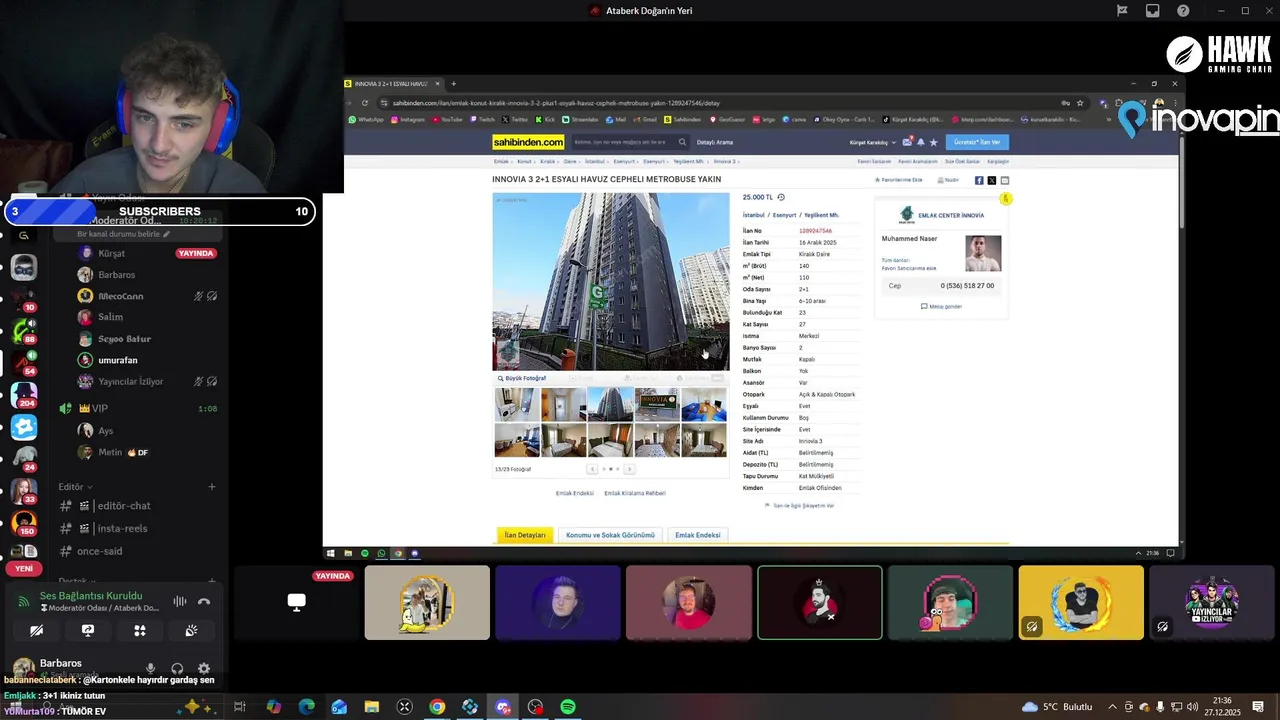1280x720 pixels.
Task: Switch to Konumu ve Sokak Görünümü tab
Action: [x=610, y=535]
